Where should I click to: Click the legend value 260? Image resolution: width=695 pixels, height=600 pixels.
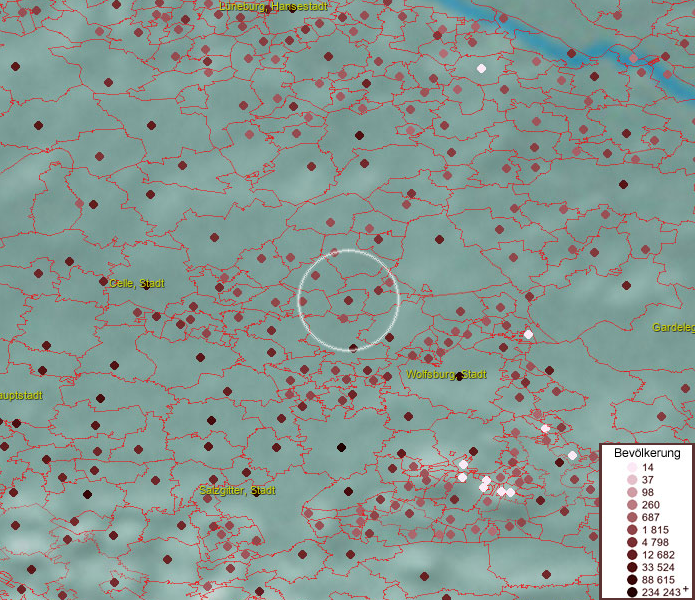[651, 505]
